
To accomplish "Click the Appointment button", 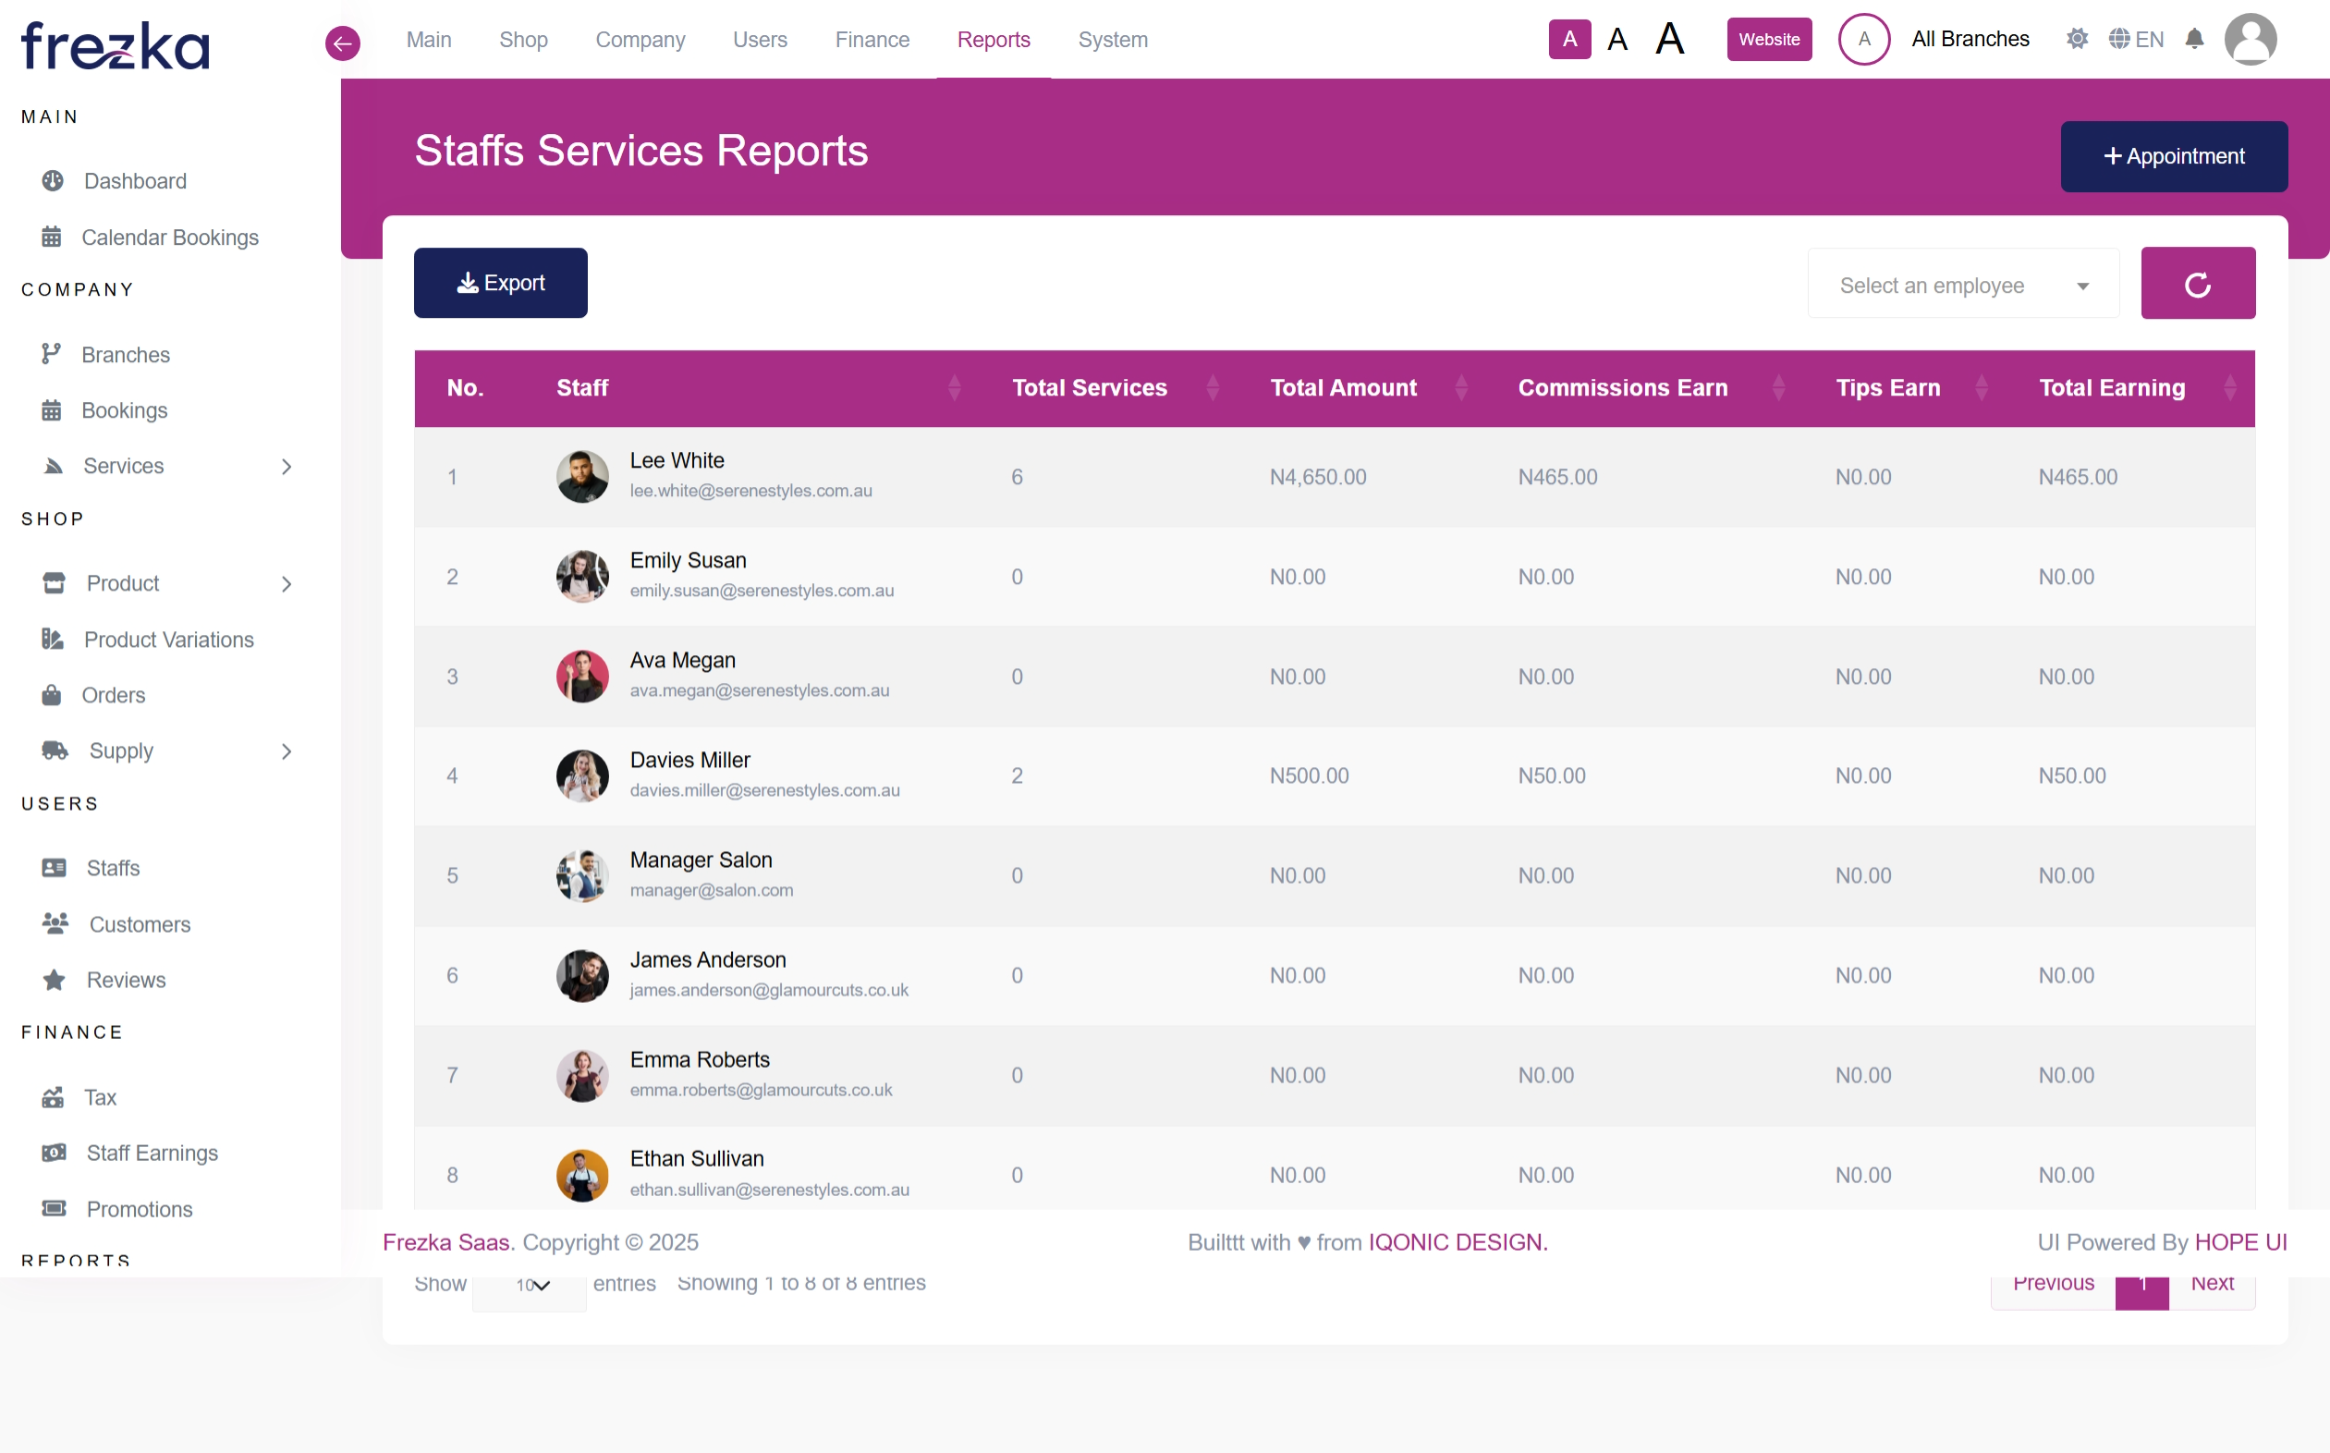I will (2173, 156).
